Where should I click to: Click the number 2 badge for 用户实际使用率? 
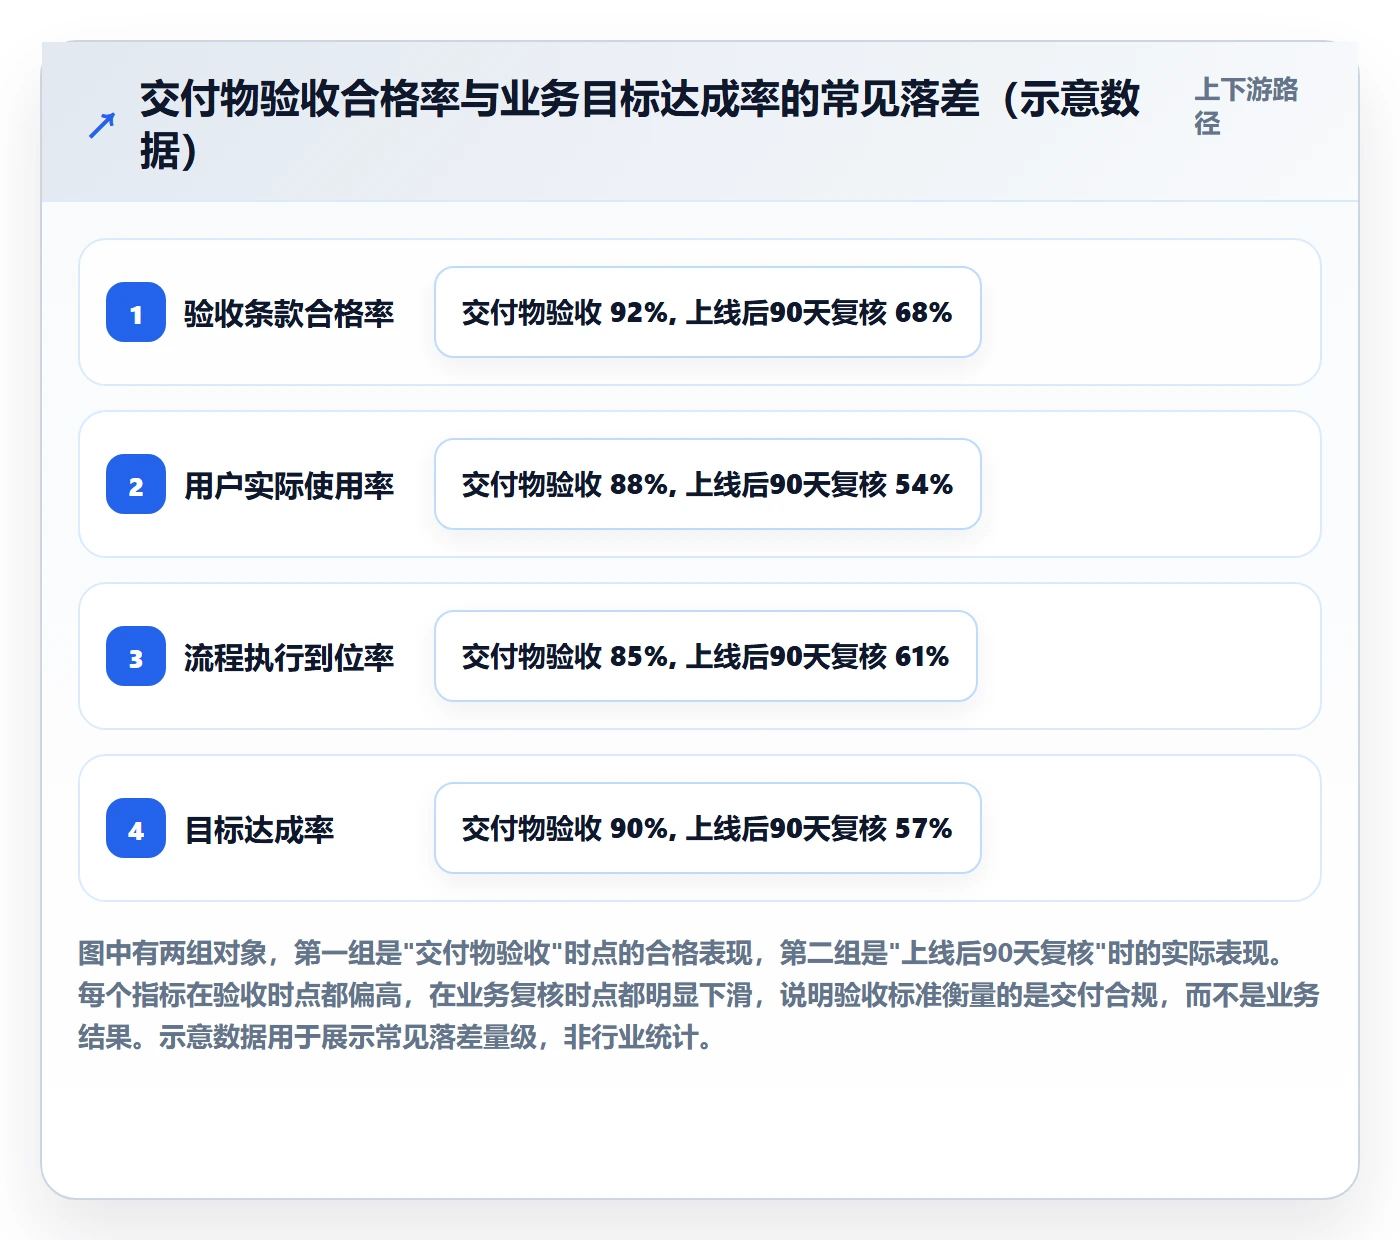click(136, 484)
